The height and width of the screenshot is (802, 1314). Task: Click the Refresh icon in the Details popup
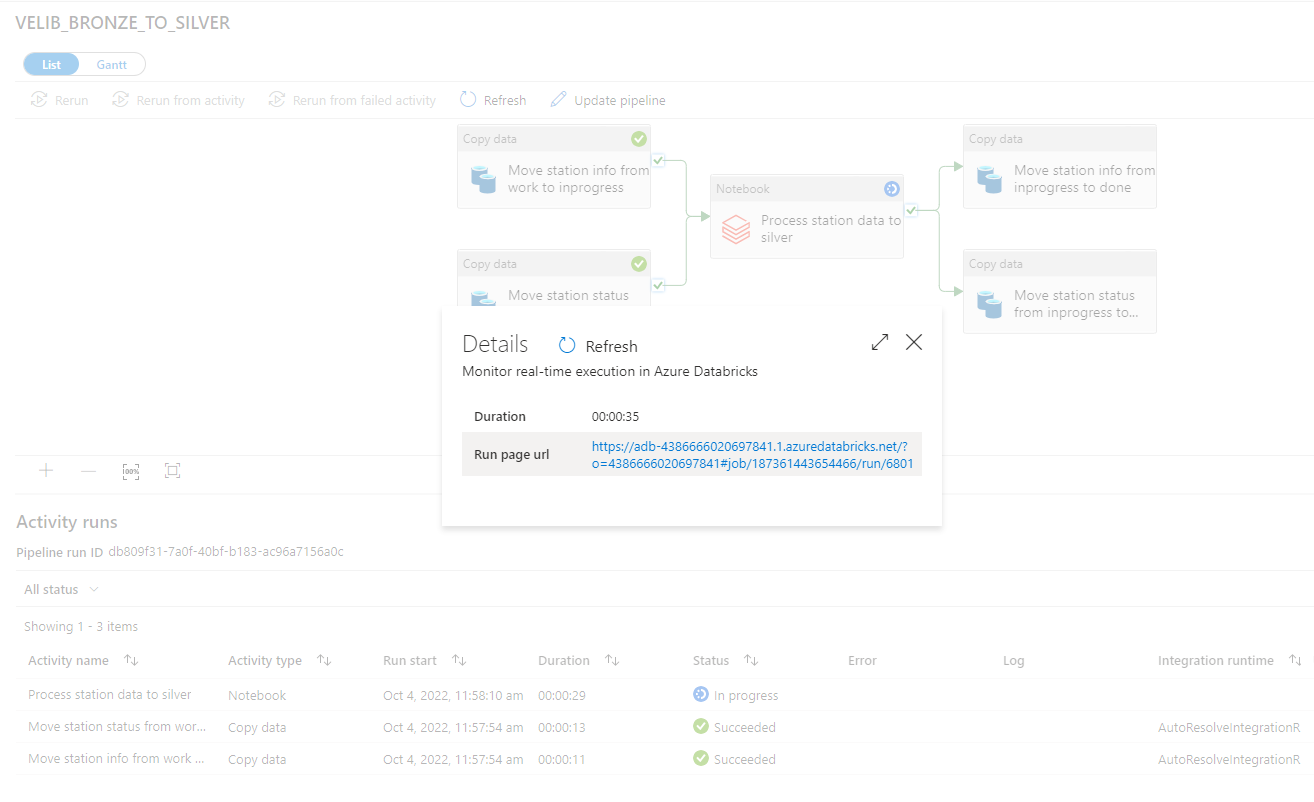(567, 346)
